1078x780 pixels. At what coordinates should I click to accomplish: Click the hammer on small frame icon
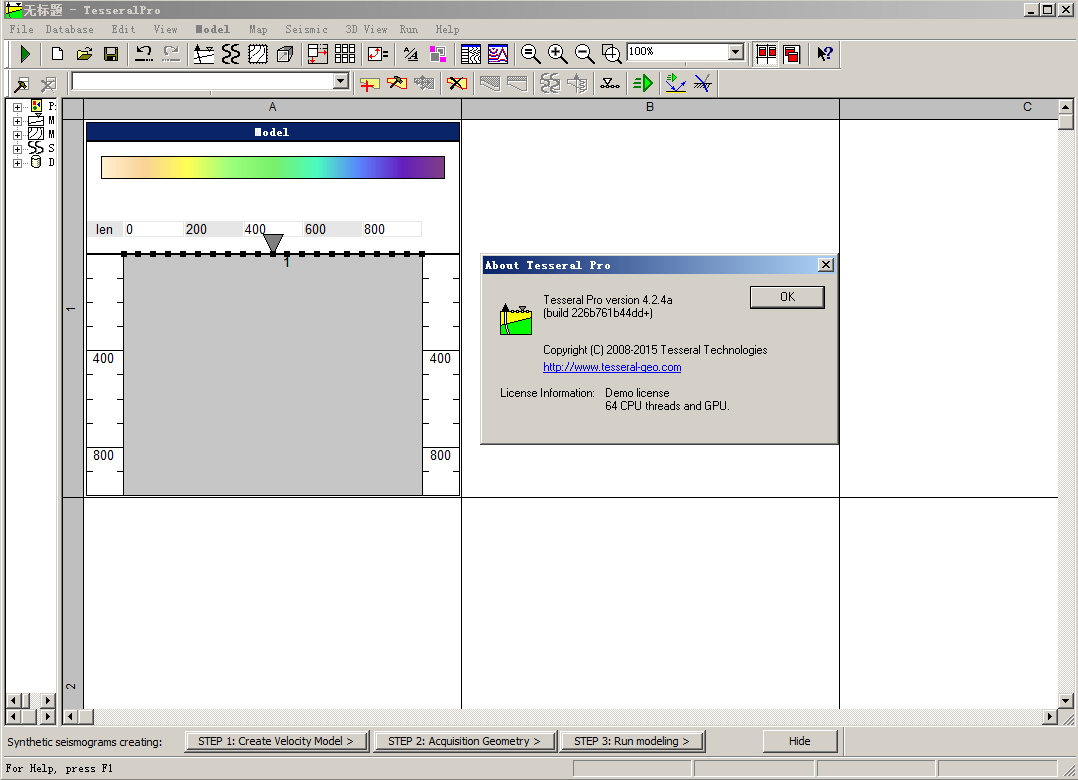click(x=21, y=84)
